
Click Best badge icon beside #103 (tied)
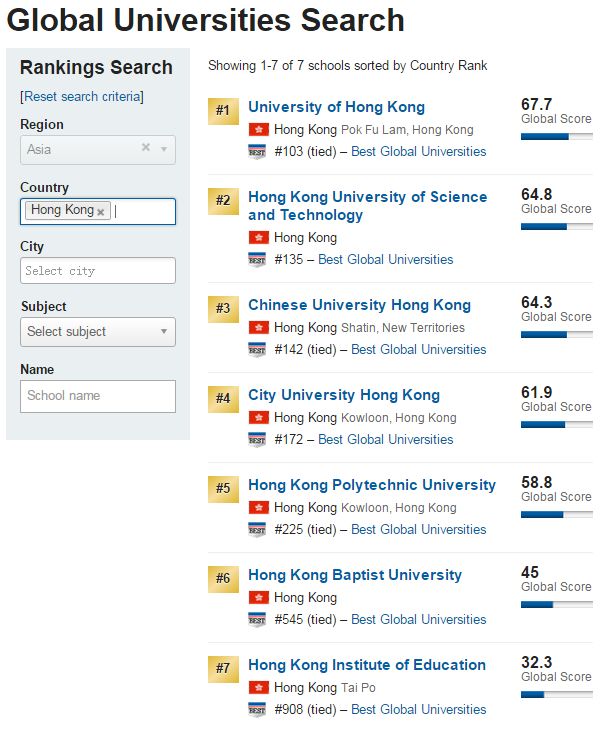257,152
